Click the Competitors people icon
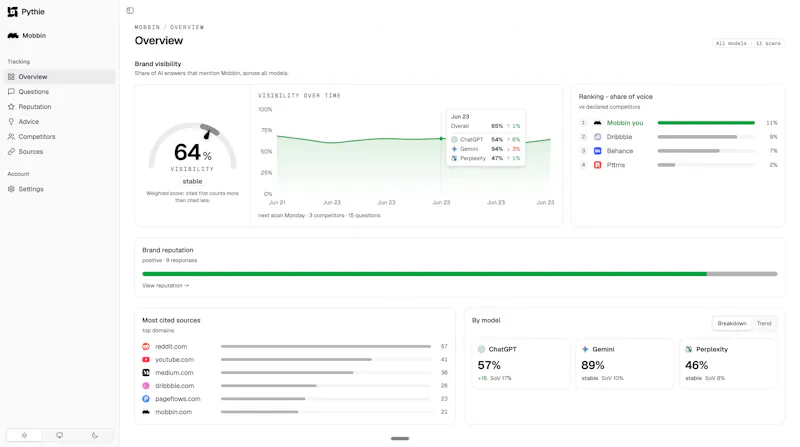Viewport: 800px width, 447px height. point(11,137)
